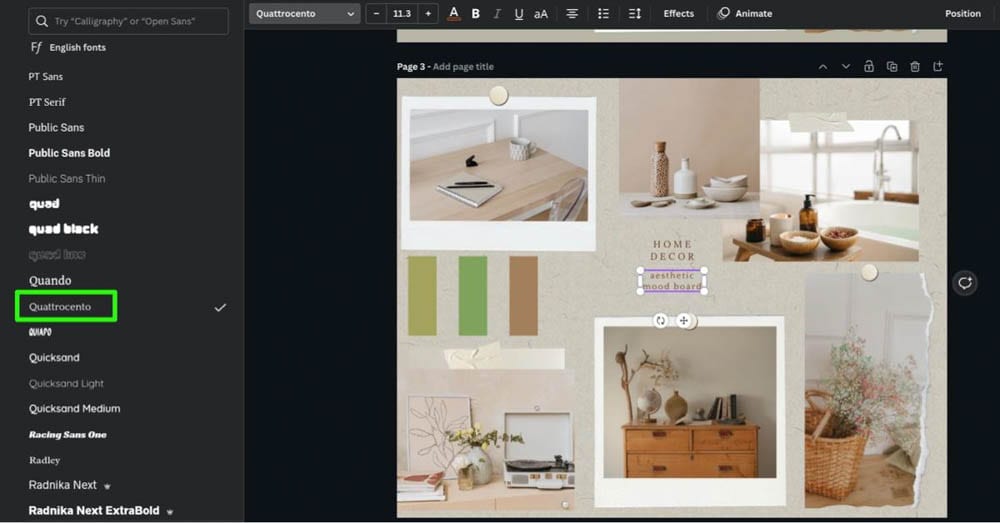Change text case with aA icon

click(541, 14)
